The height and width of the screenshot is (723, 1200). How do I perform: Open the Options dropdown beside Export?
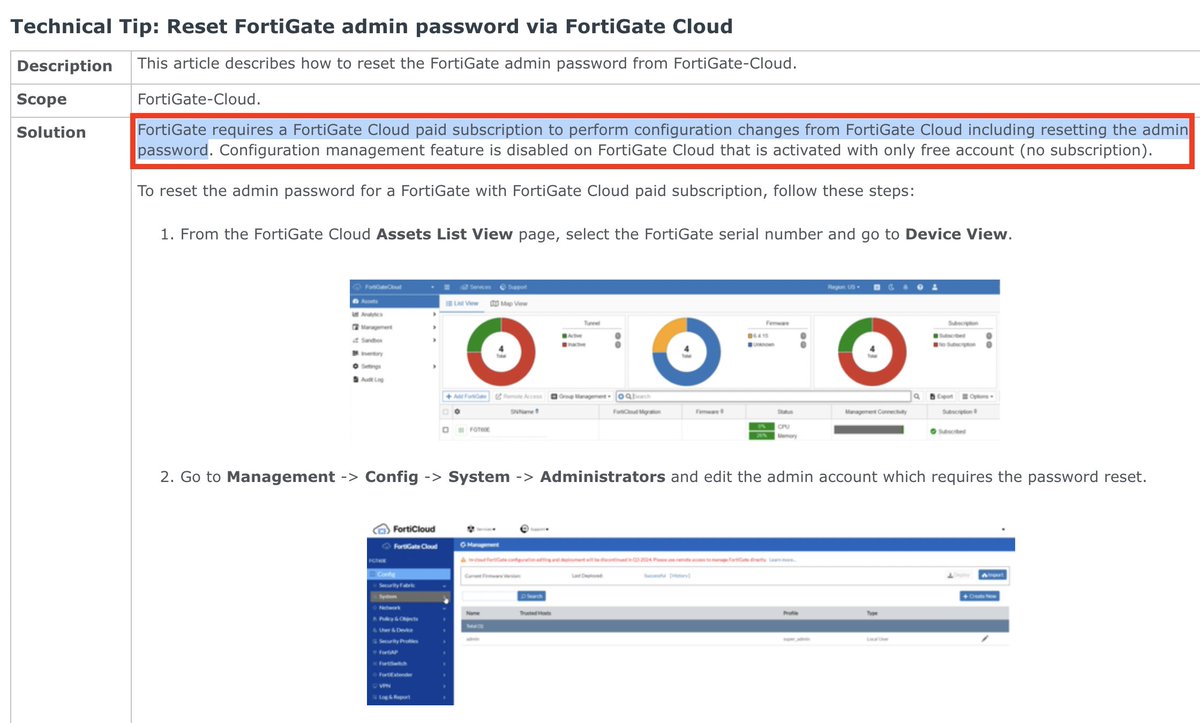click(x=978, y=397)
